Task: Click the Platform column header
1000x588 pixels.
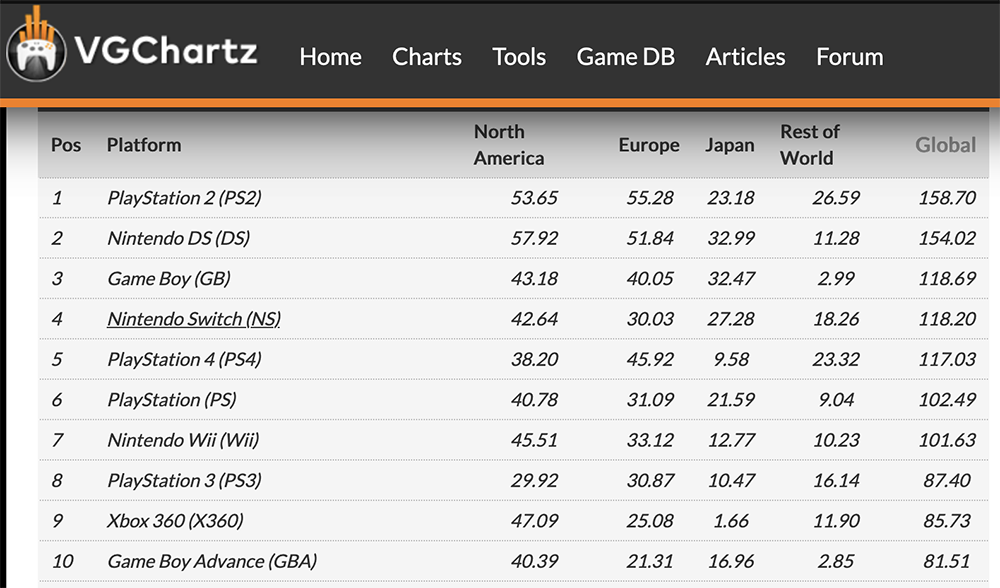Action: coord(144,145)
